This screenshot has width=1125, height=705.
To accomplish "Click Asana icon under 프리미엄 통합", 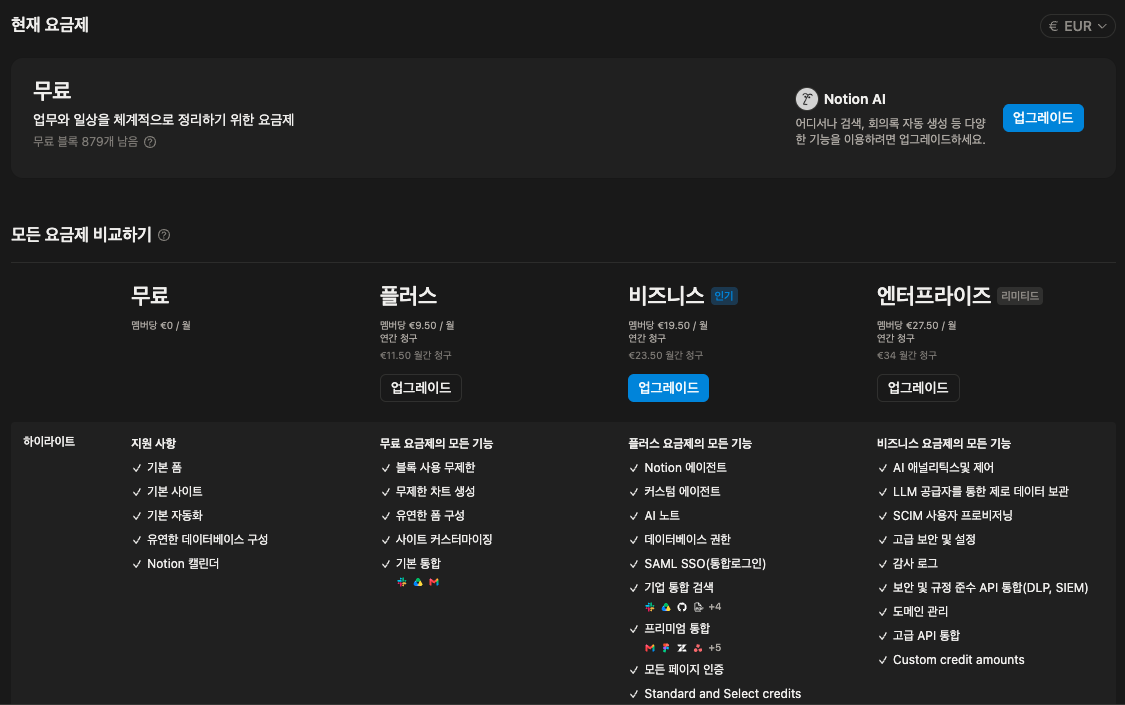I will pyautogui.click(x=698, y=648).
